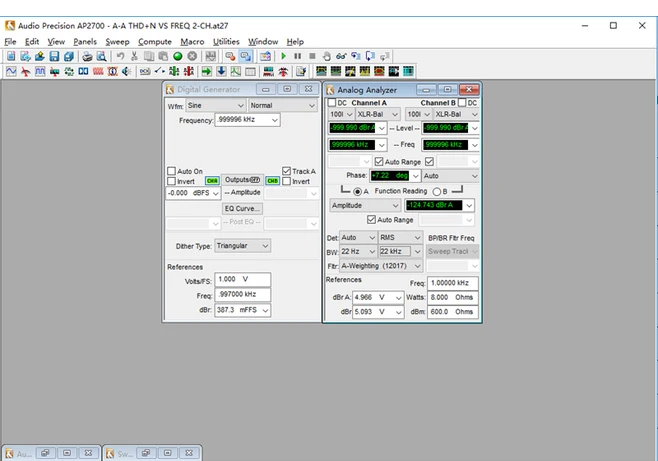
Task: Toggle Invert checkbox beside CHA button
Action: point(171,181)
